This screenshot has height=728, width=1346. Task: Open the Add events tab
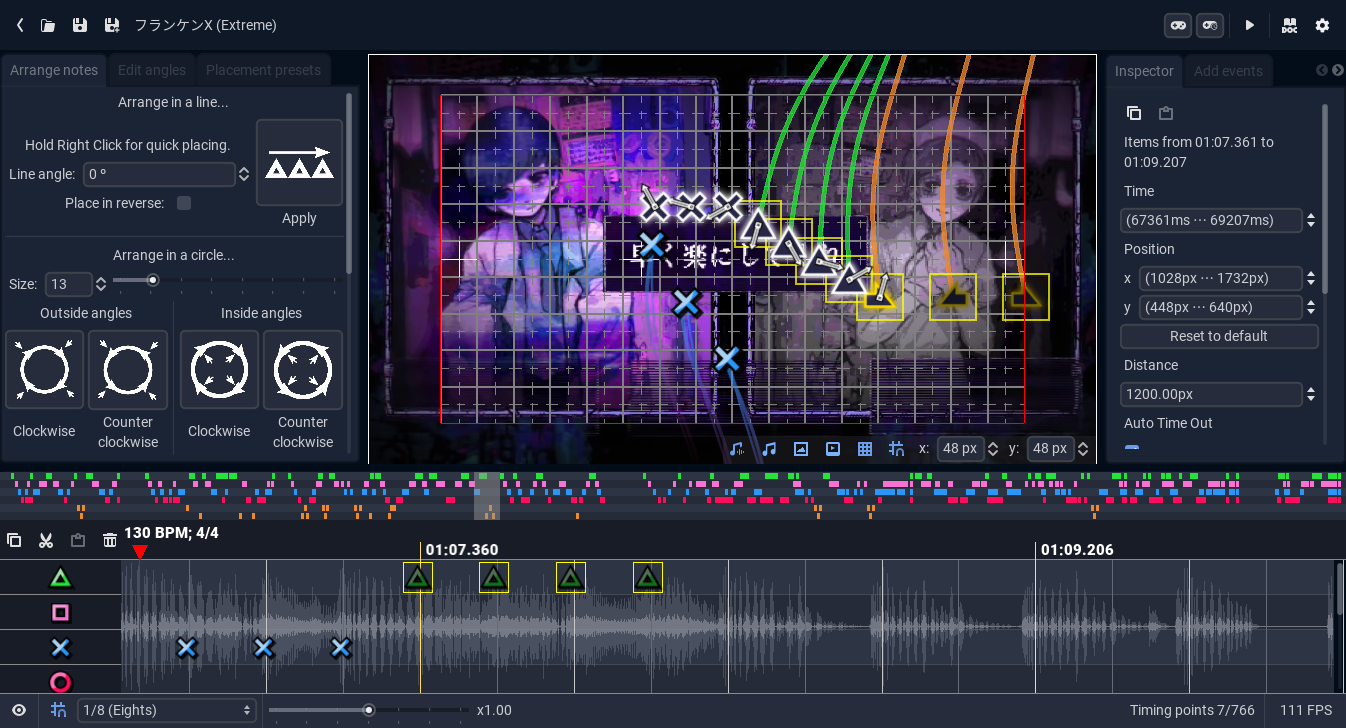click(x=1228, y=71)
